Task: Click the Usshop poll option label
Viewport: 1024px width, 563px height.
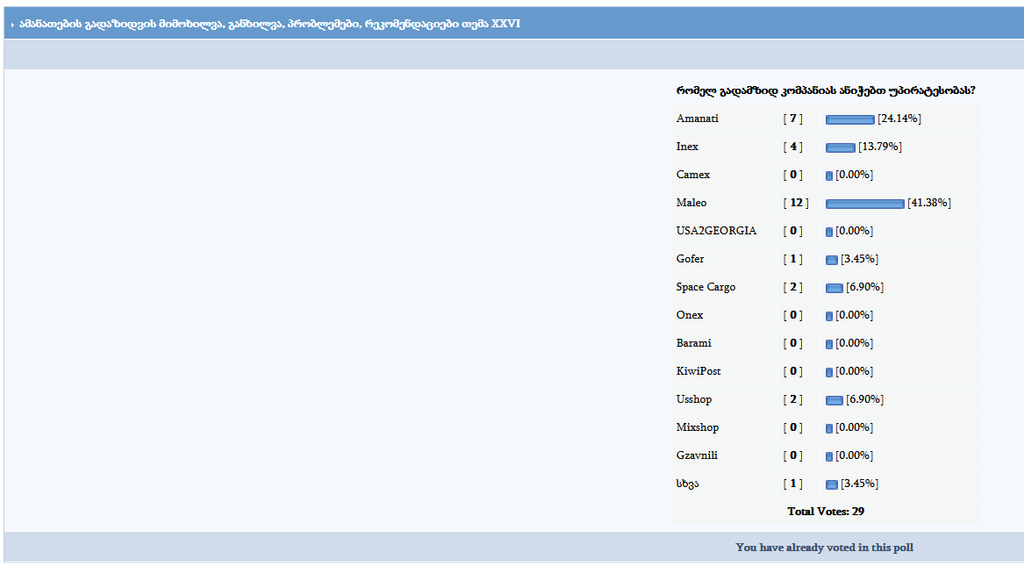Action: click(694, 399)
